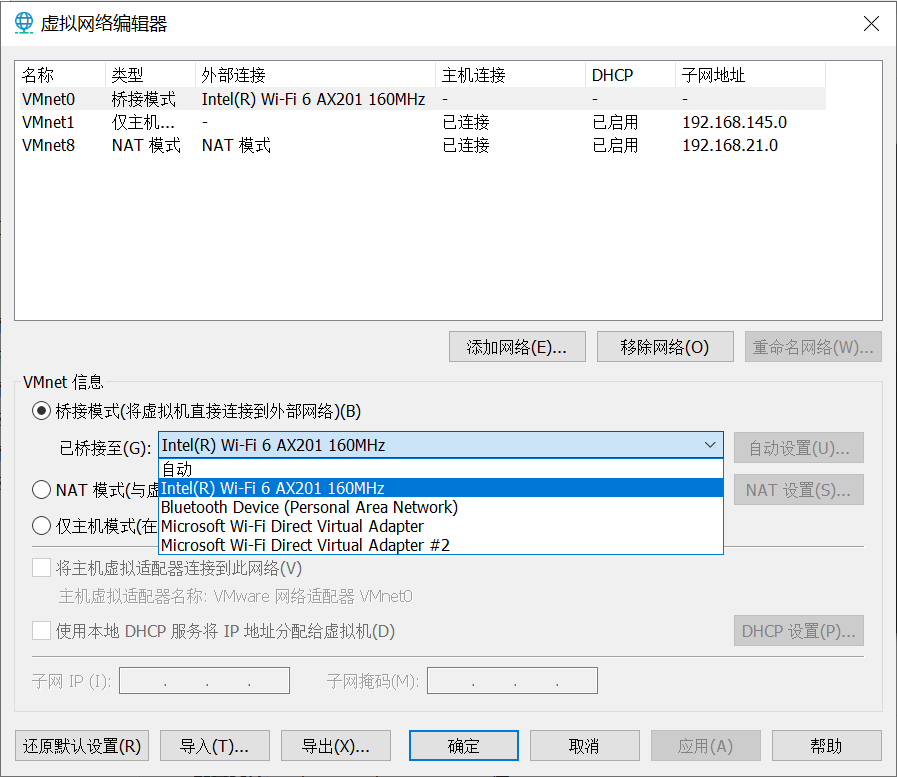Open NAT 设置(S)... button
This screenshot has width=897, height=777.
click(x=799, y=490)
